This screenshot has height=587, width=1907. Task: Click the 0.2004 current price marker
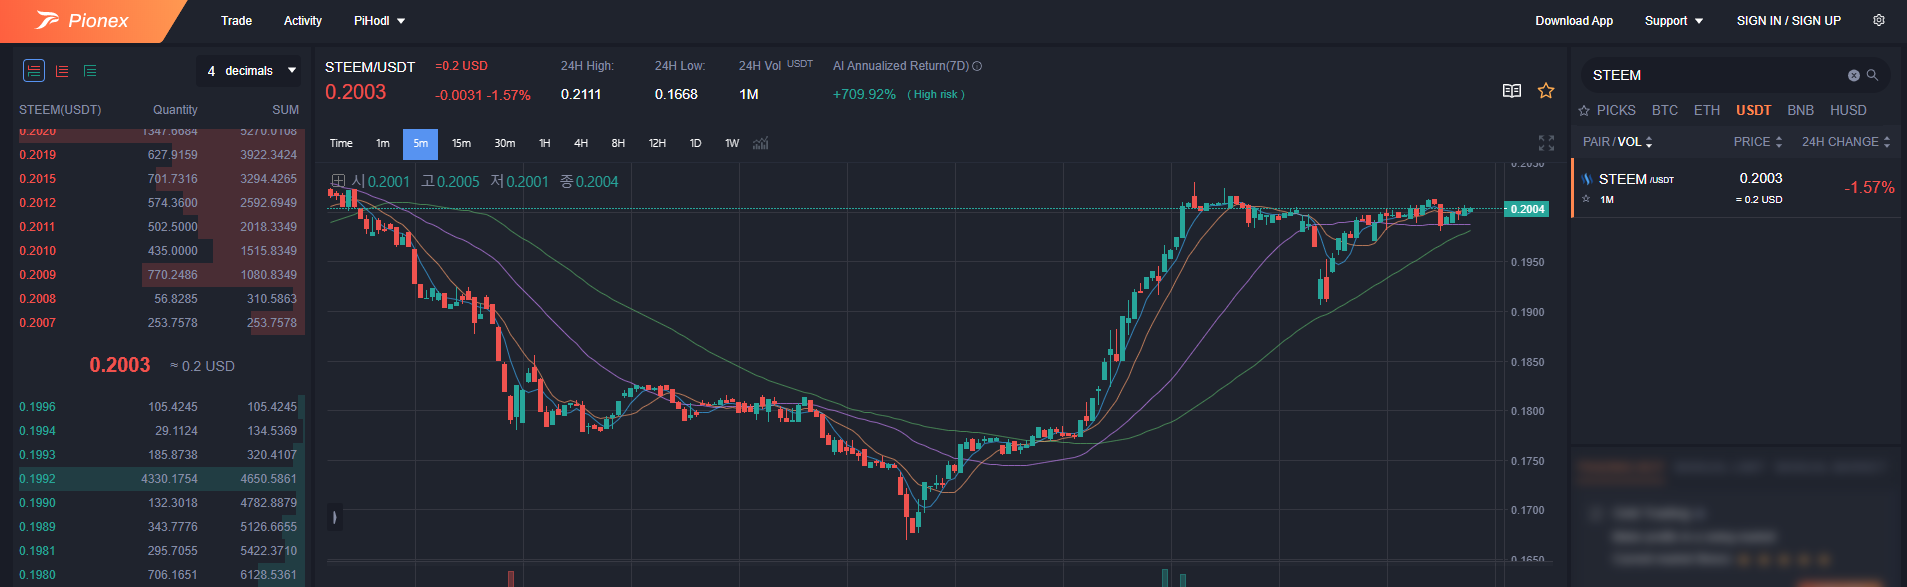click(1527, 209)
